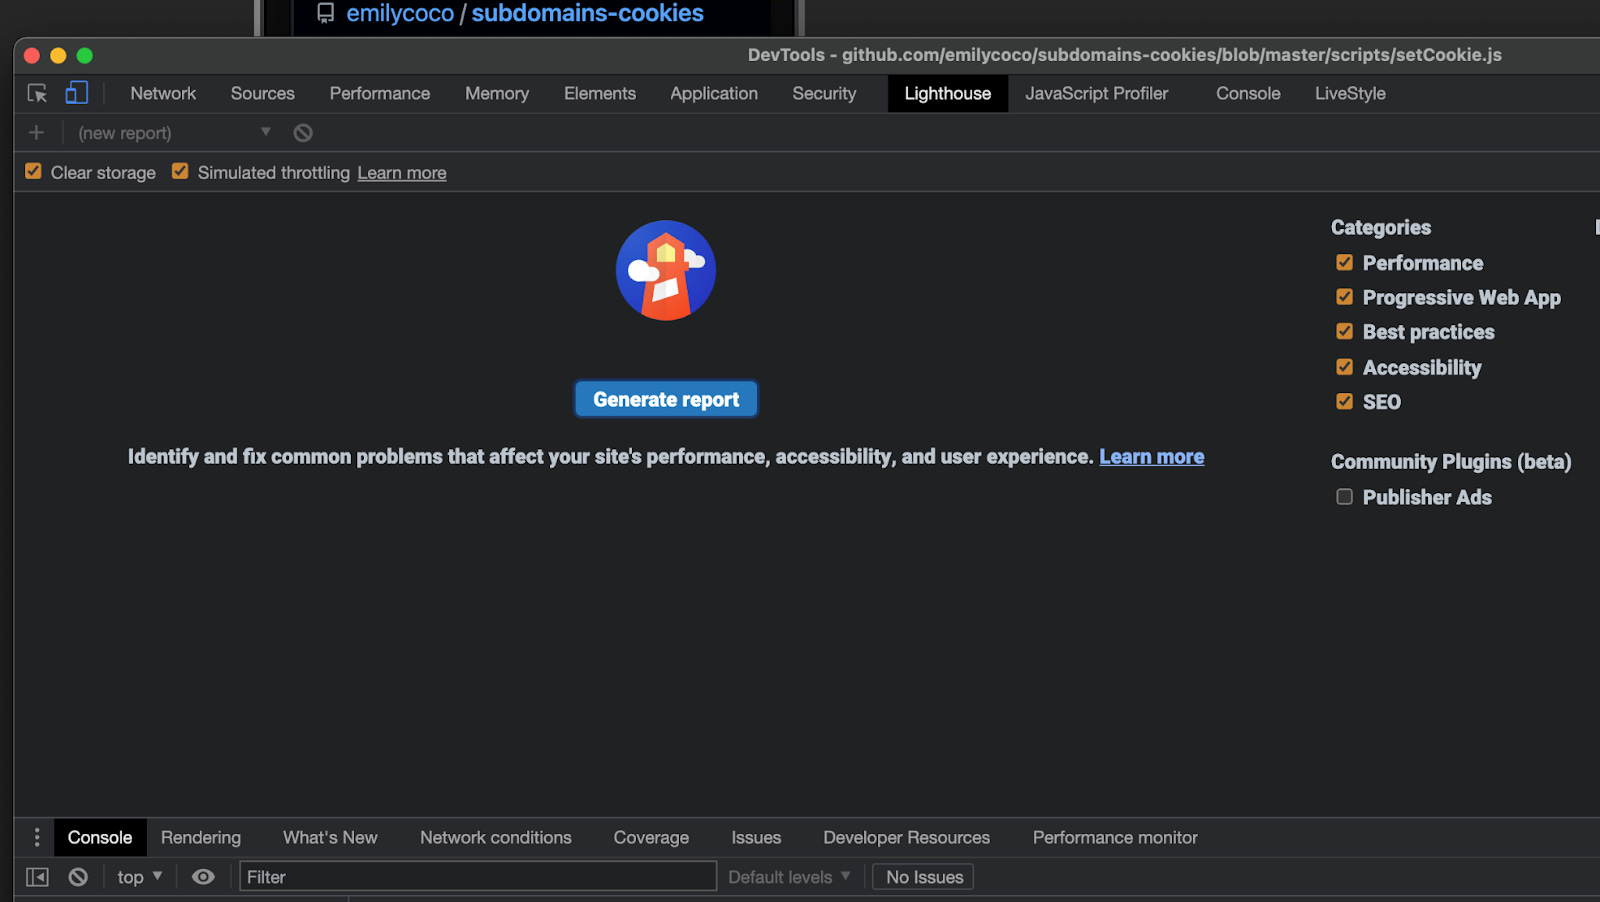Switch to the Sources tab
This screenshot has height=902, width=1600.
click(x=263, y=93)
